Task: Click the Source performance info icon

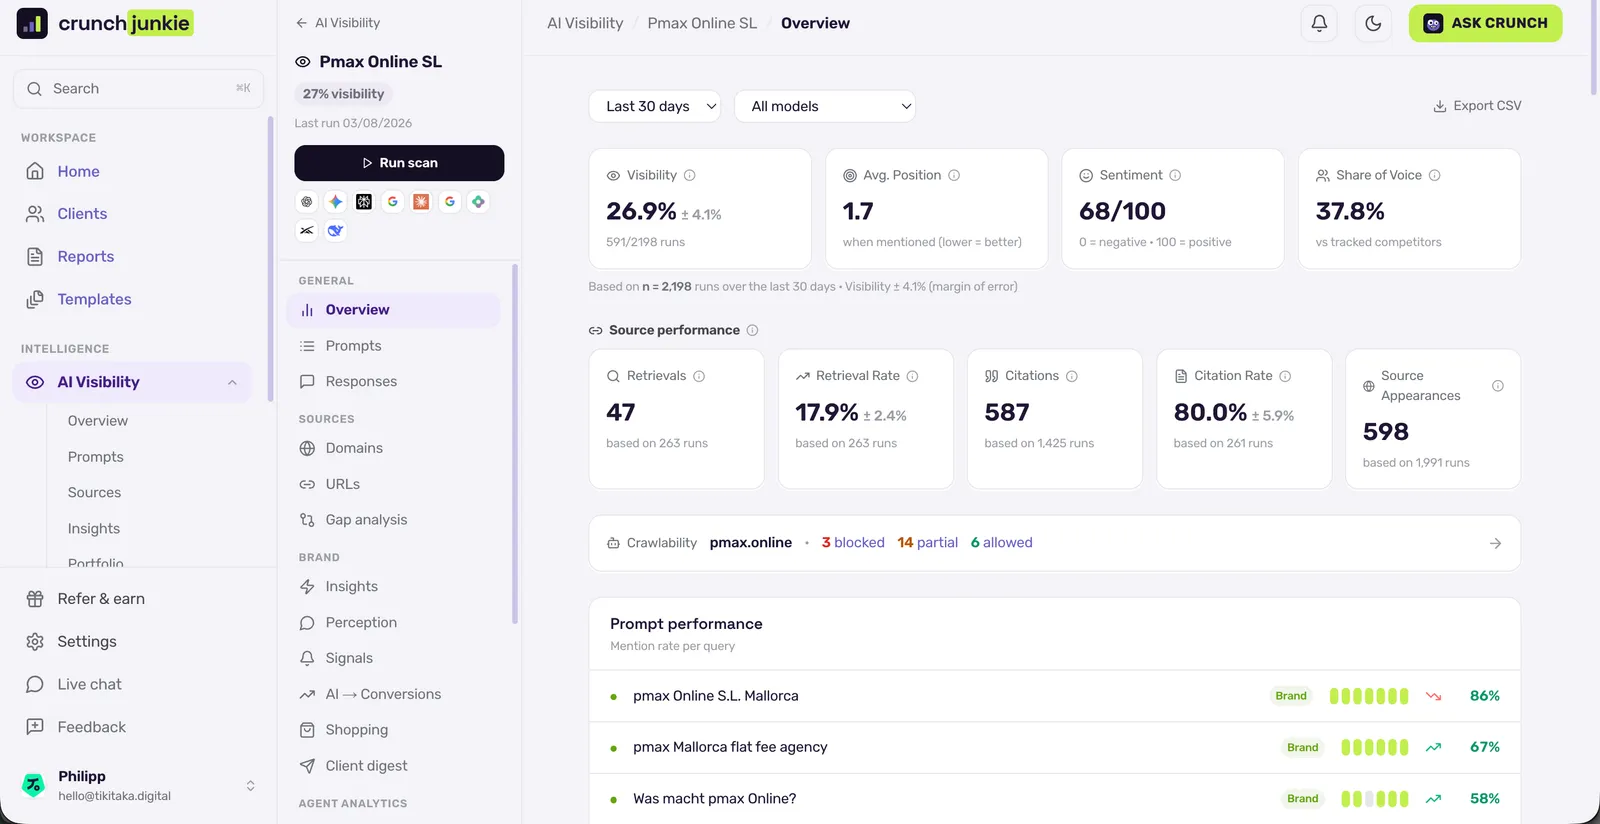Action: pyautogui.click(x=753, y=330)
